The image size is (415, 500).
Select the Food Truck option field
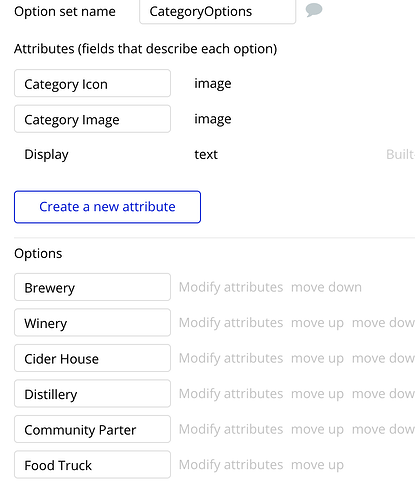92,465
